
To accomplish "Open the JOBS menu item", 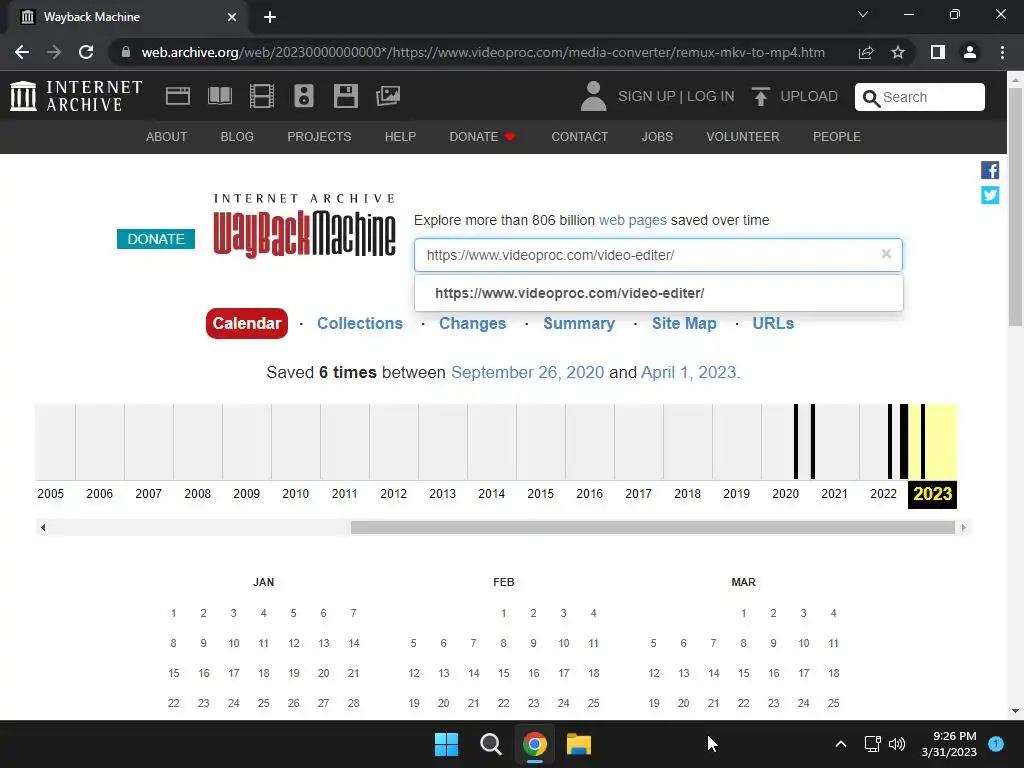I will [x=657, y=136].
